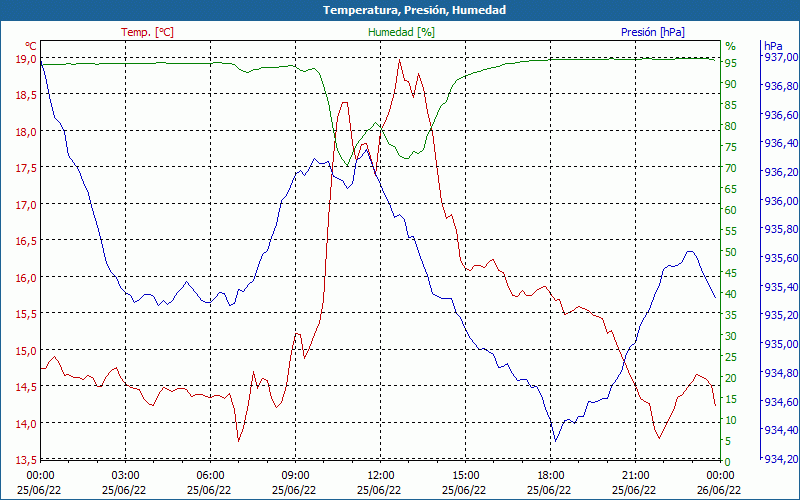Click the "18:00" time axis label

coord(551,476)
